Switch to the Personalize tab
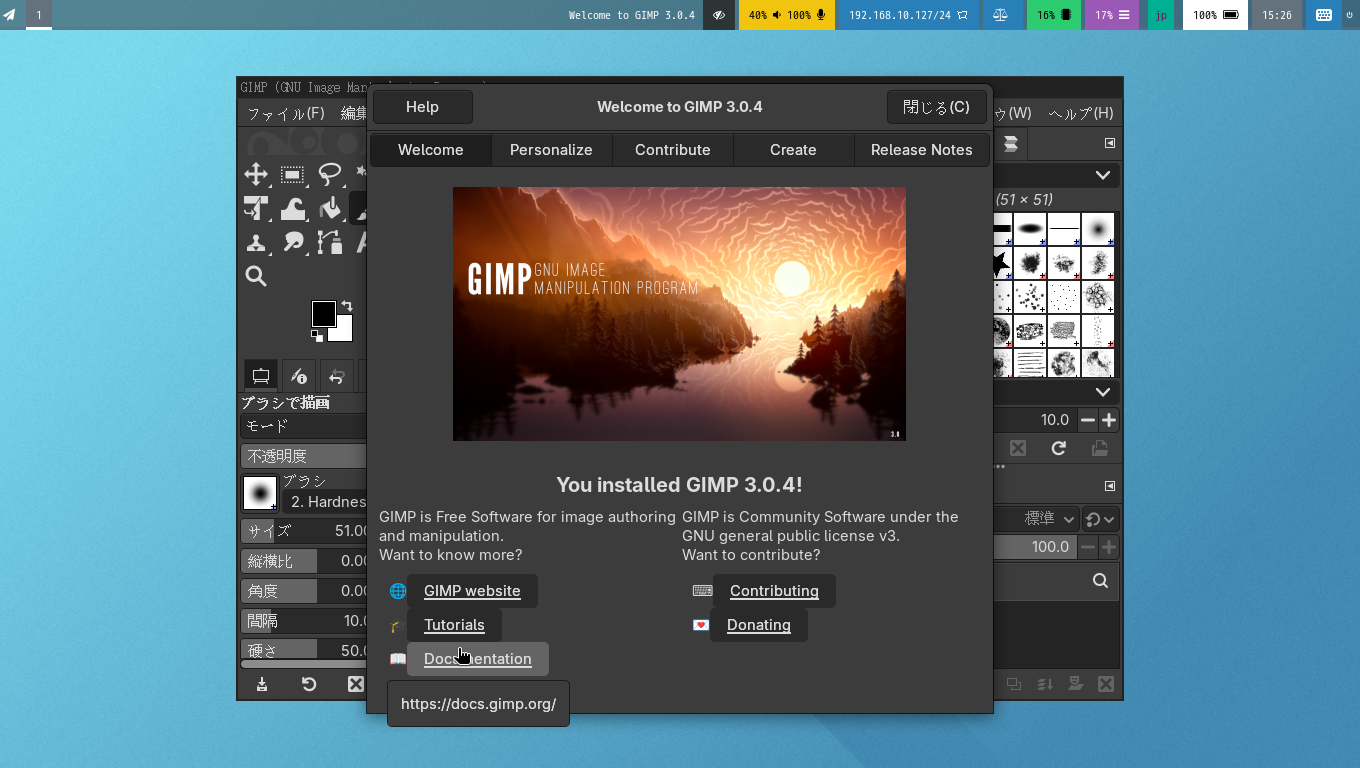Image resolution: width=1360 pixels, height=768 pixels. (x=551, y=150)
